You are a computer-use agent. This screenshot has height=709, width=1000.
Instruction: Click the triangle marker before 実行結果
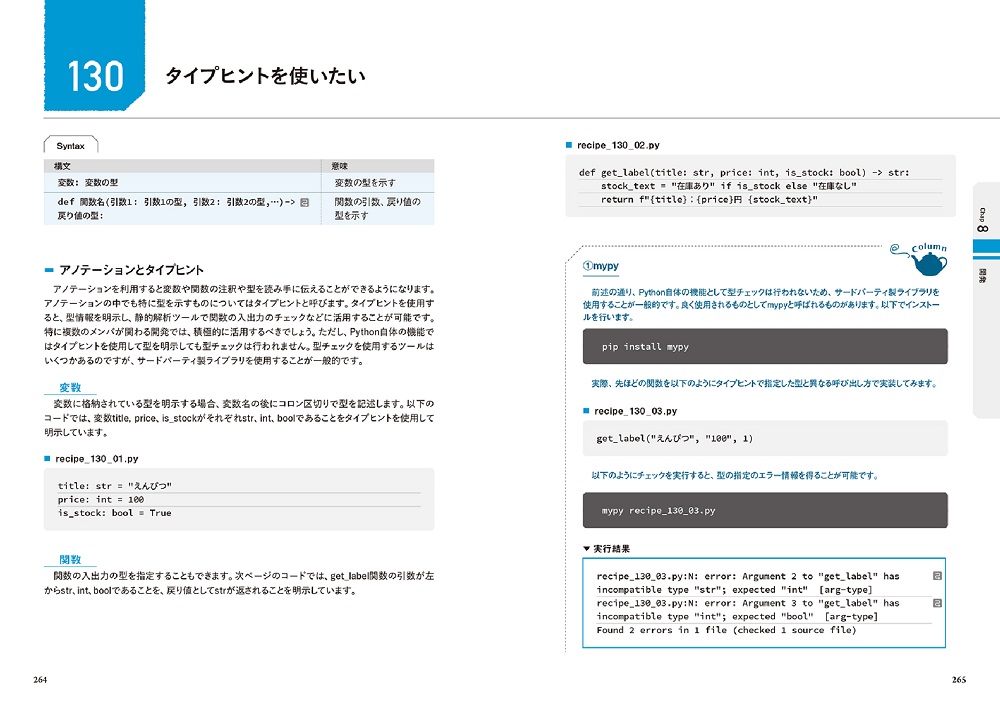587,548
